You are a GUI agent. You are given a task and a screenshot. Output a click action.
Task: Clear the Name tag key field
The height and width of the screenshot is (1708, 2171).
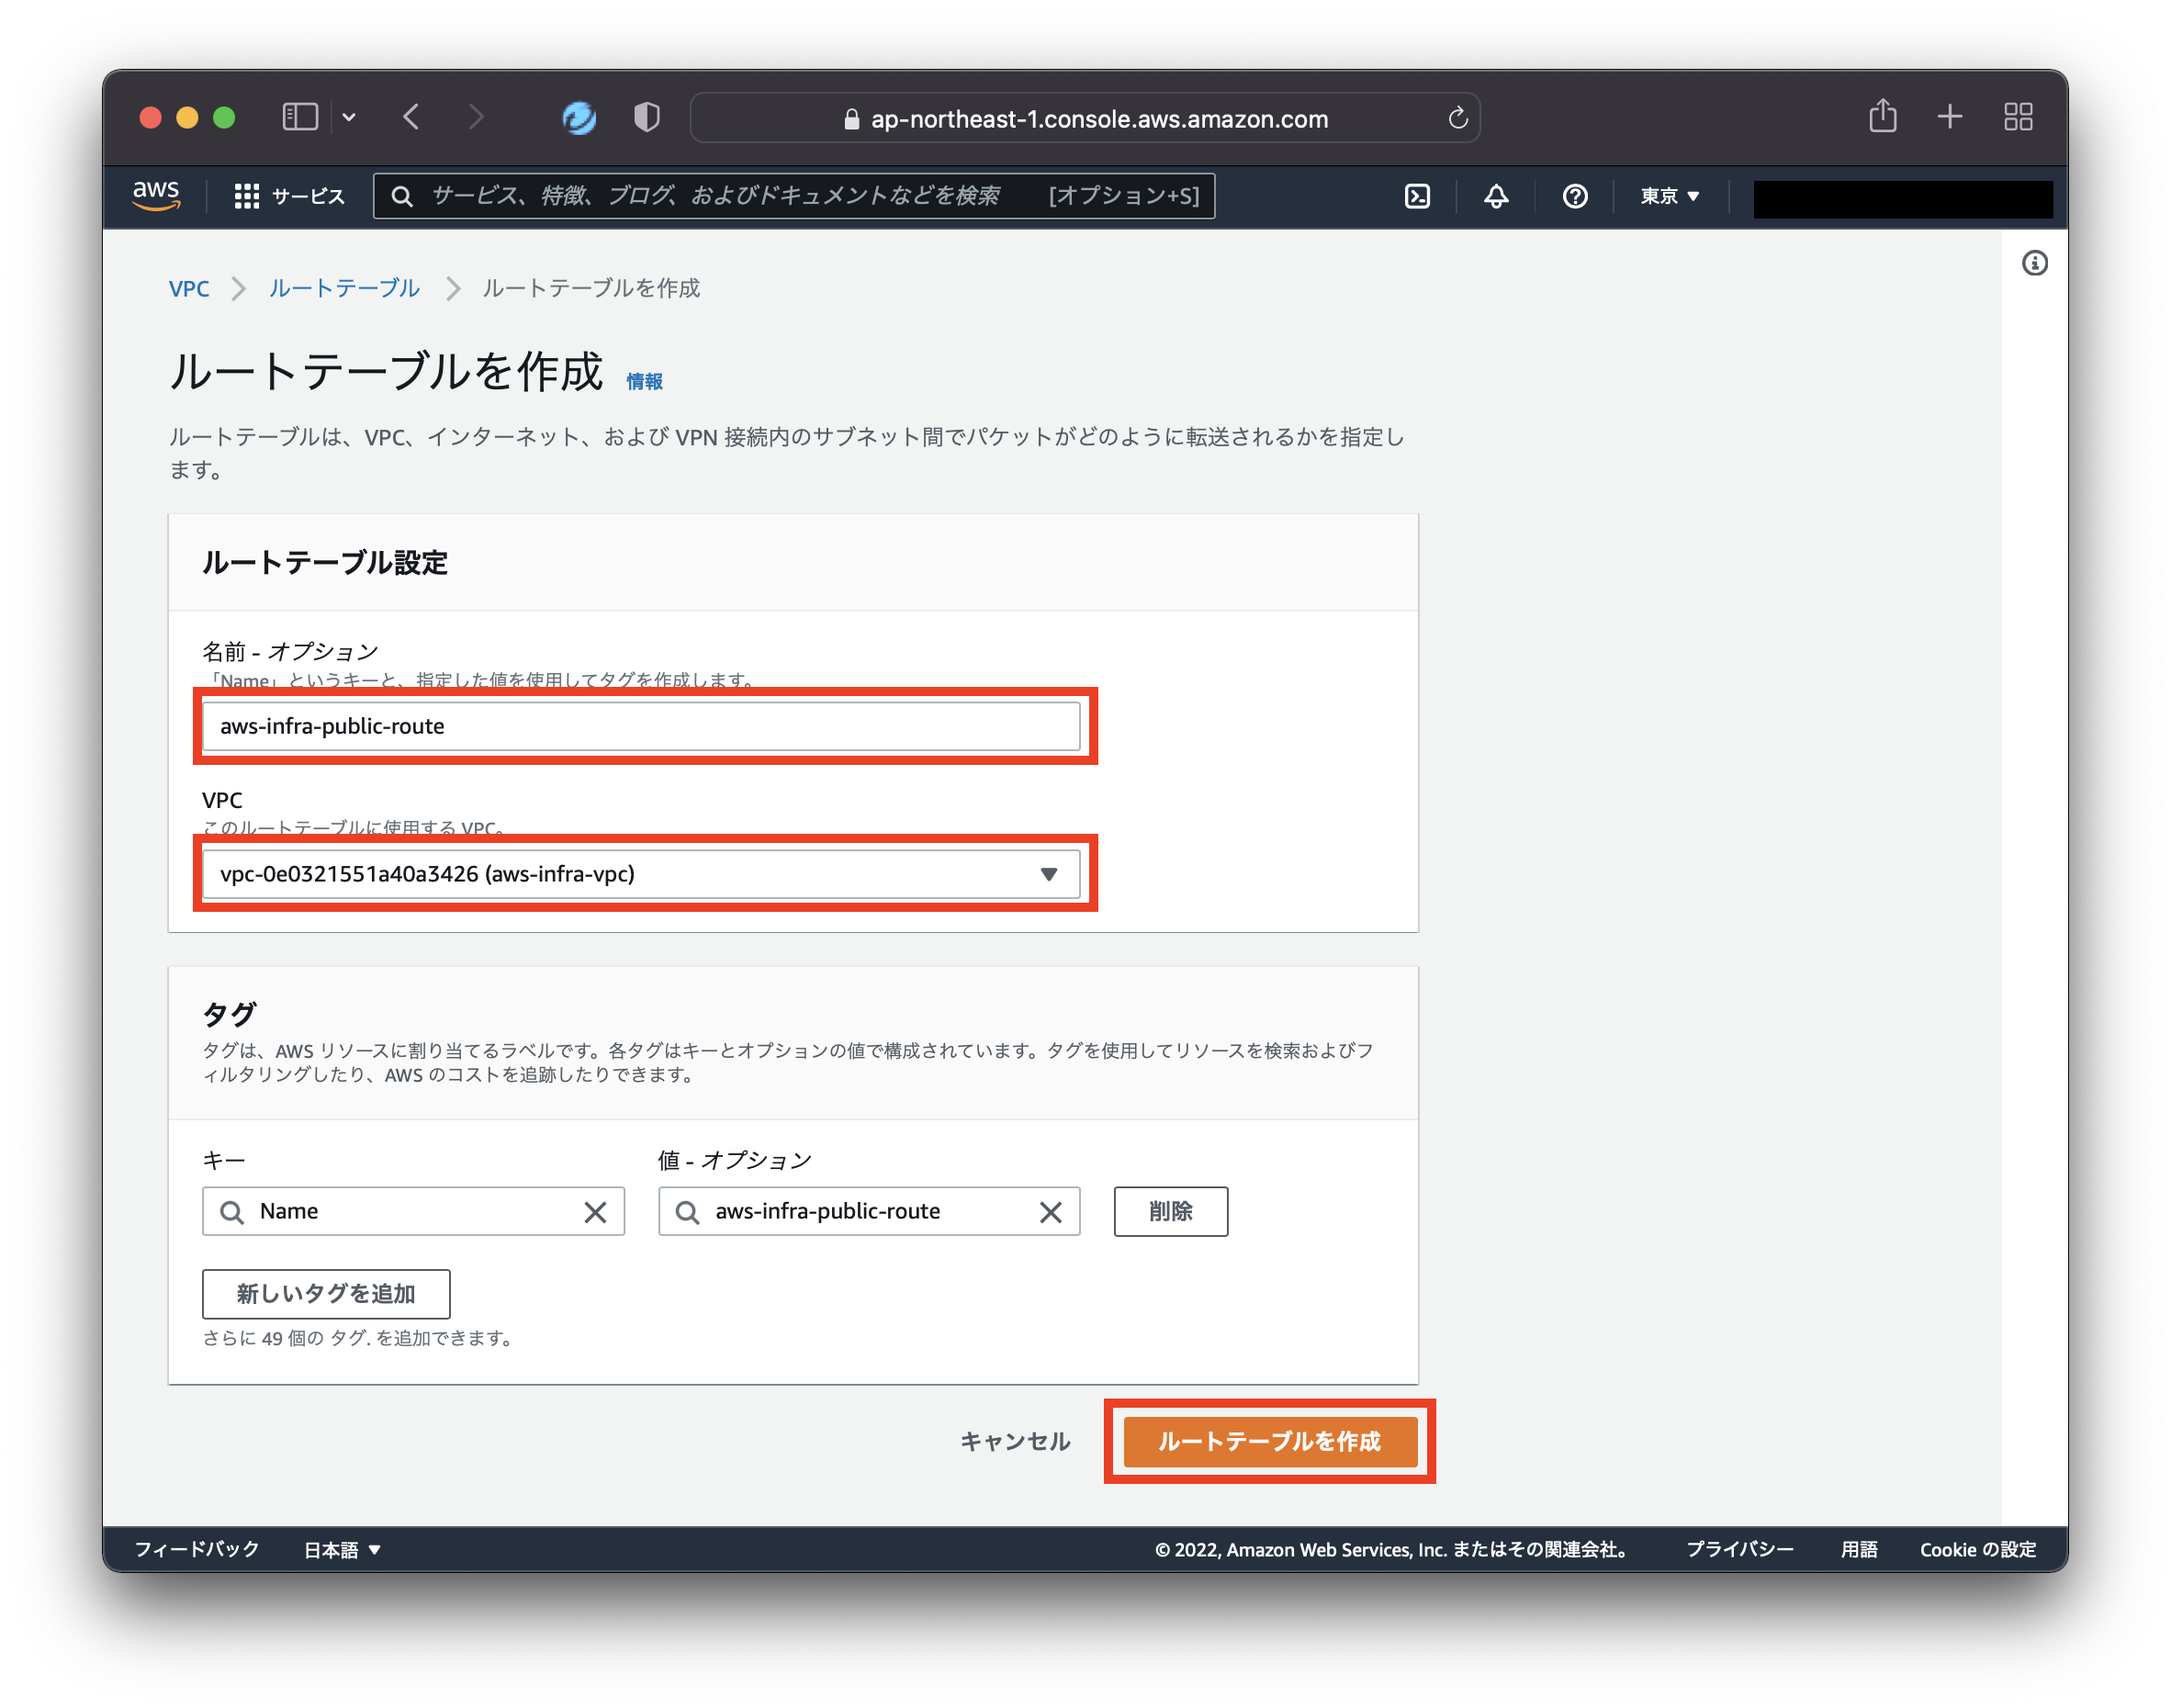click(597, 1211)
